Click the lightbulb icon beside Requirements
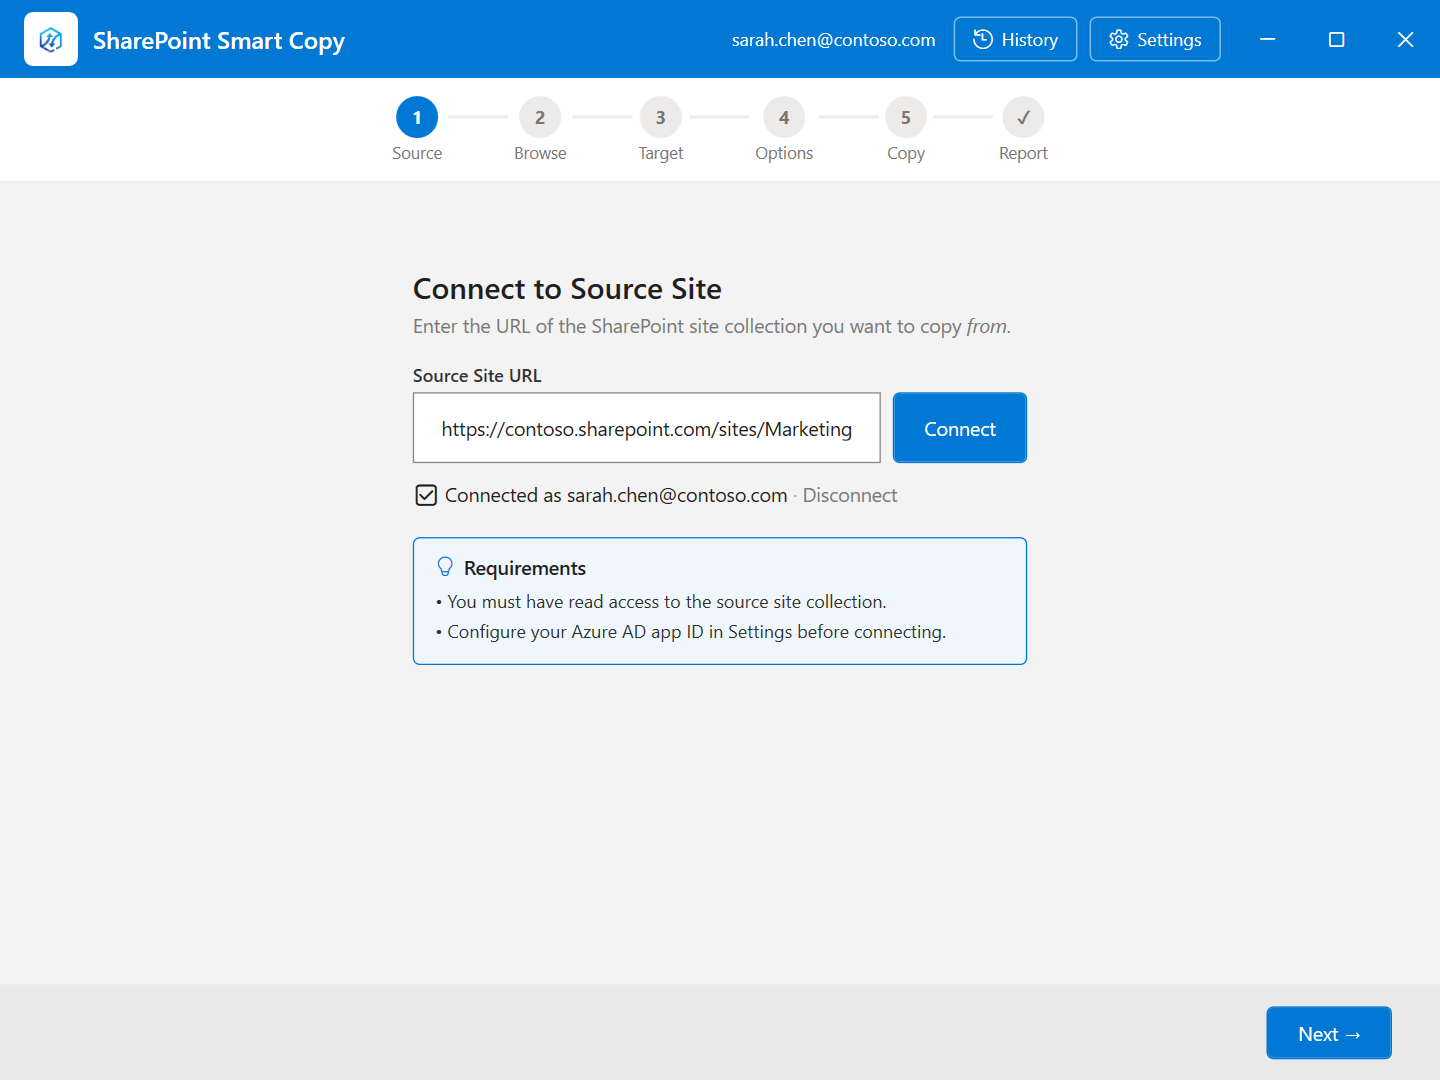 click(x=446, y=567)
